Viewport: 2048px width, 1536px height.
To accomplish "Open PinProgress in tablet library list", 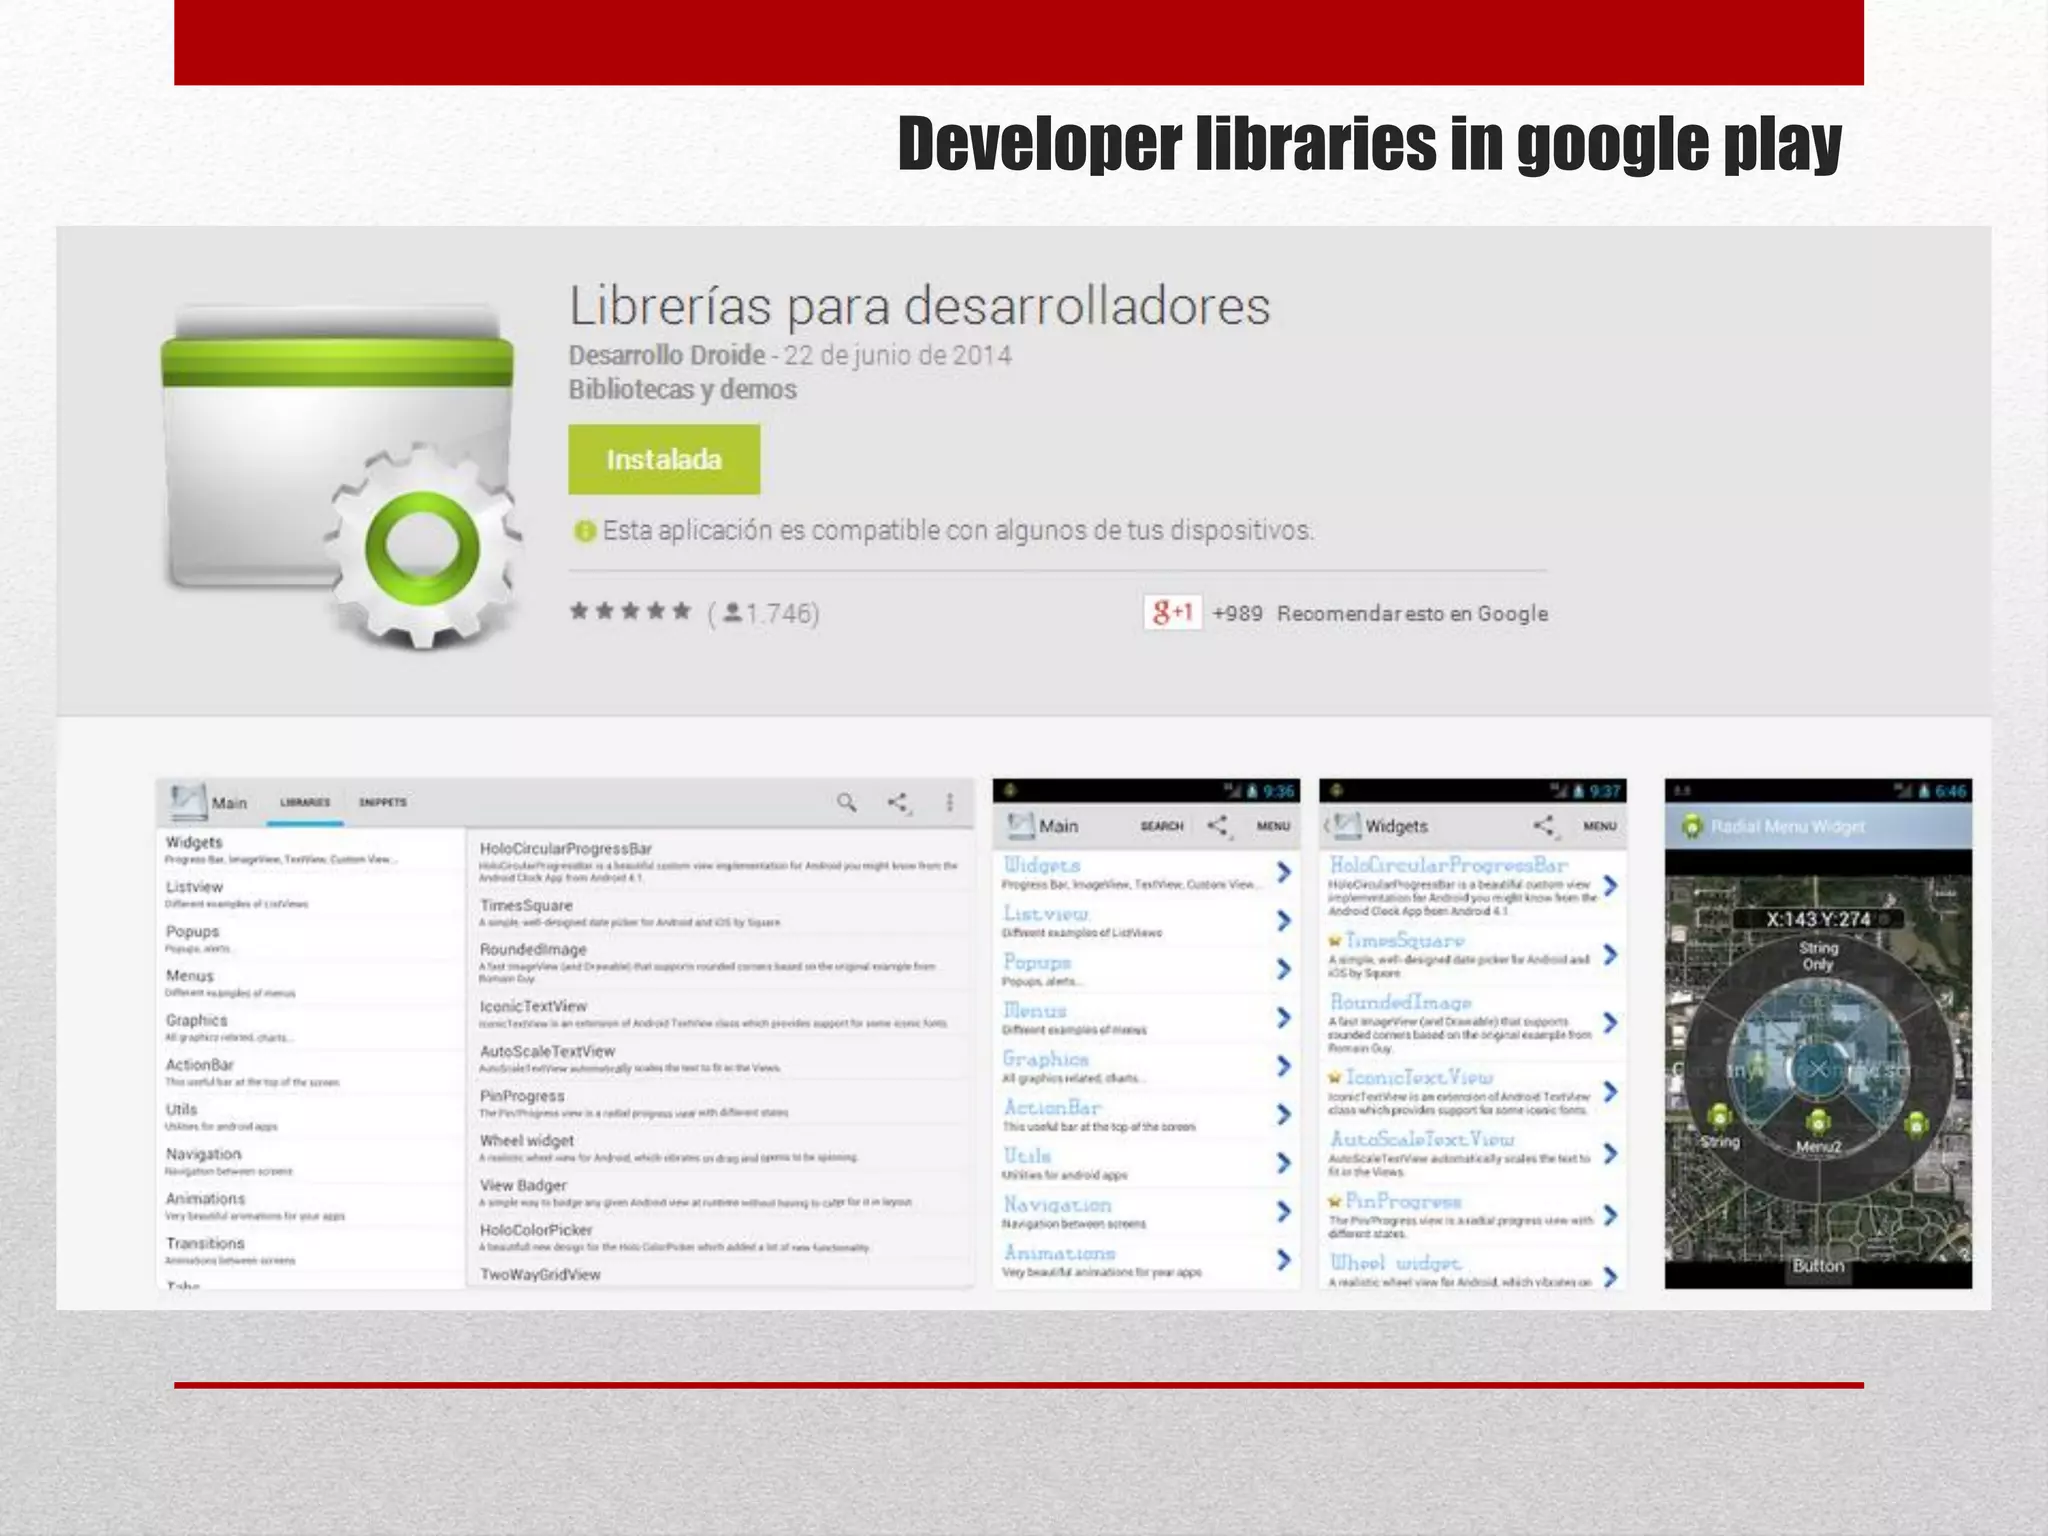I will click(720, 1103).
